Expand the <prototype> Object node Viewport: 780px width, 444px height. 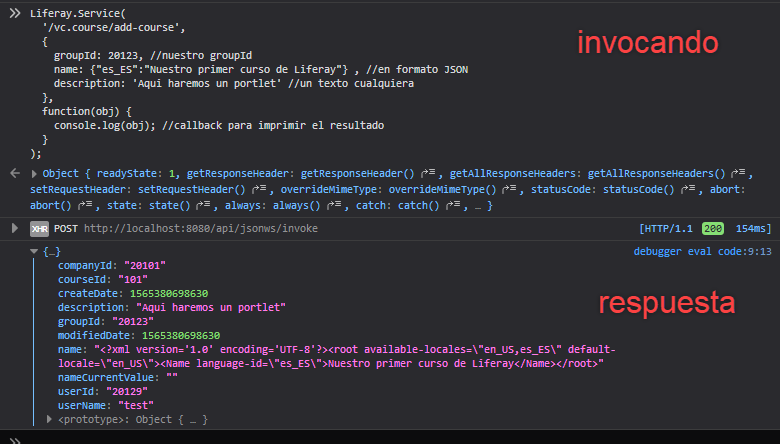point(49,419)
